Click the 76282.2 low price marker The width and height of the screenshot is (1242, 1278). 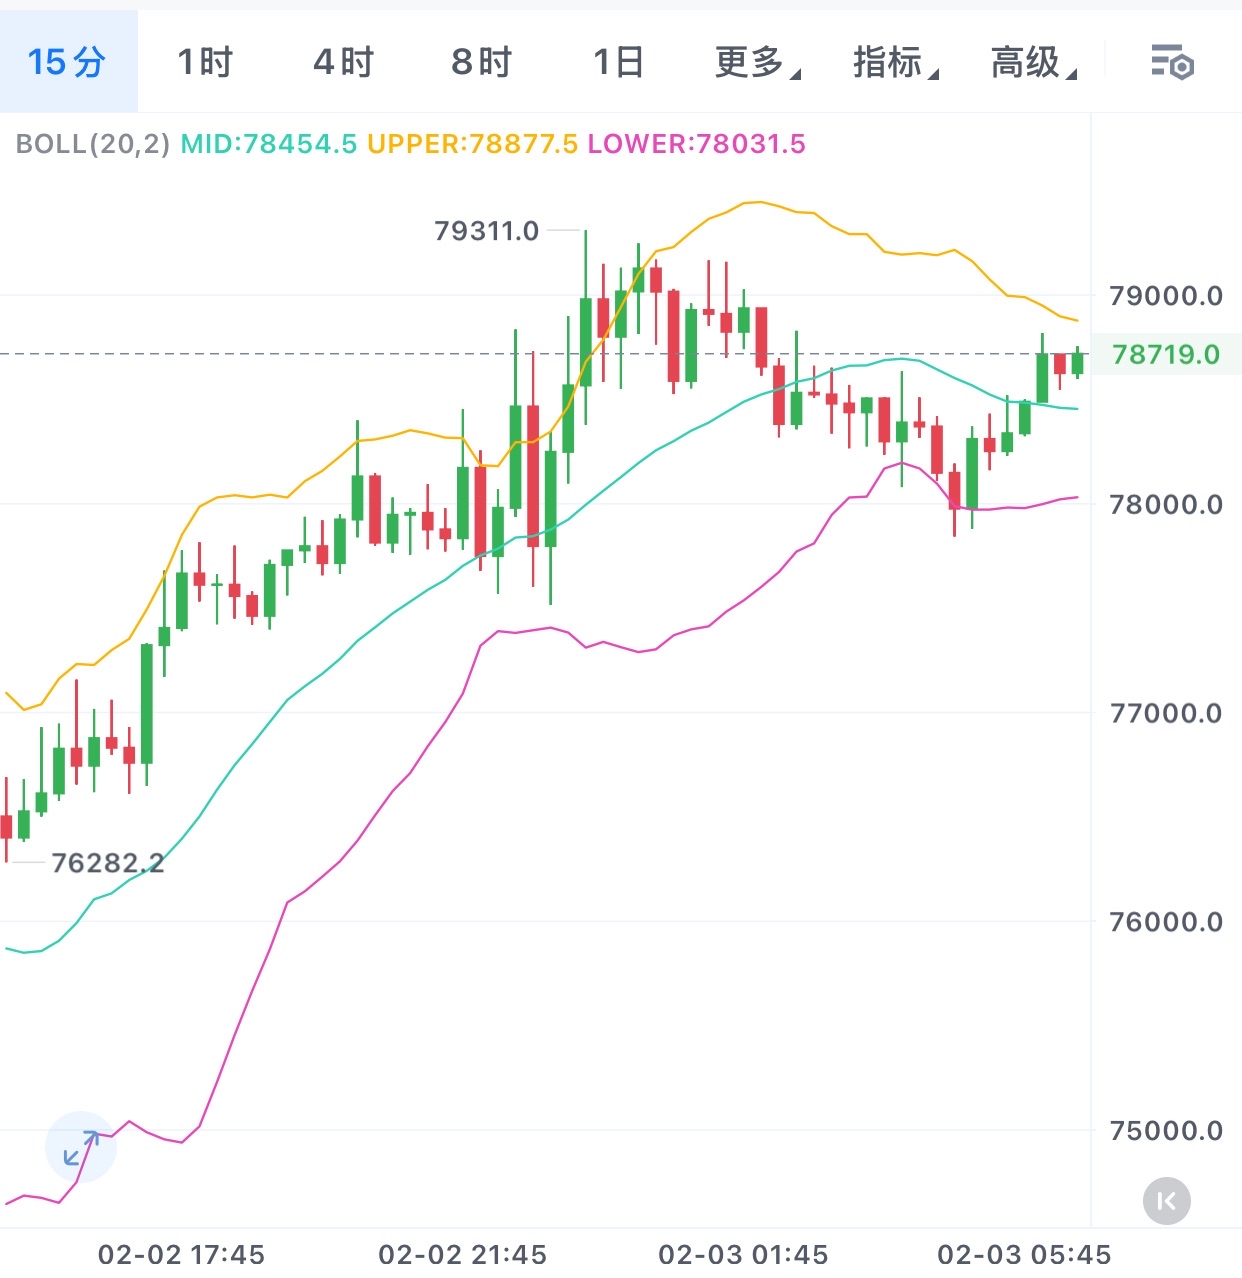[107, 863]
